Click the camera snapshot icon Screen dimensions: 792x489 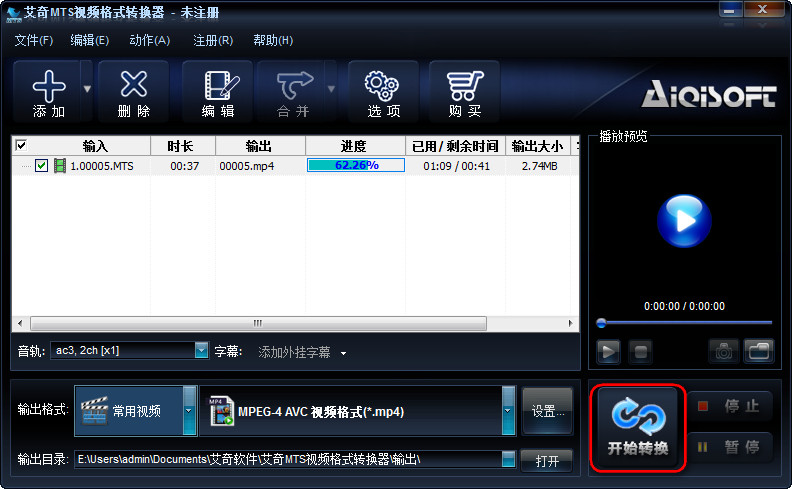723,351
